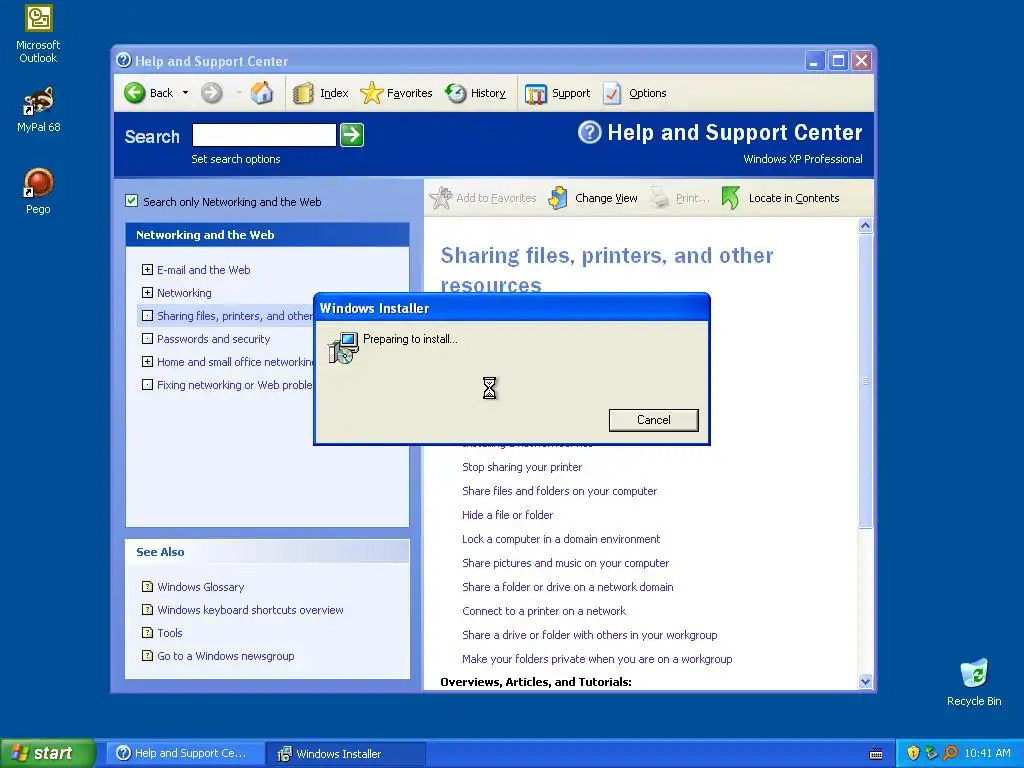Click the Windows Installer setup icon
The width and height of the screenshot is (1024, 768).
click(343, 347)
